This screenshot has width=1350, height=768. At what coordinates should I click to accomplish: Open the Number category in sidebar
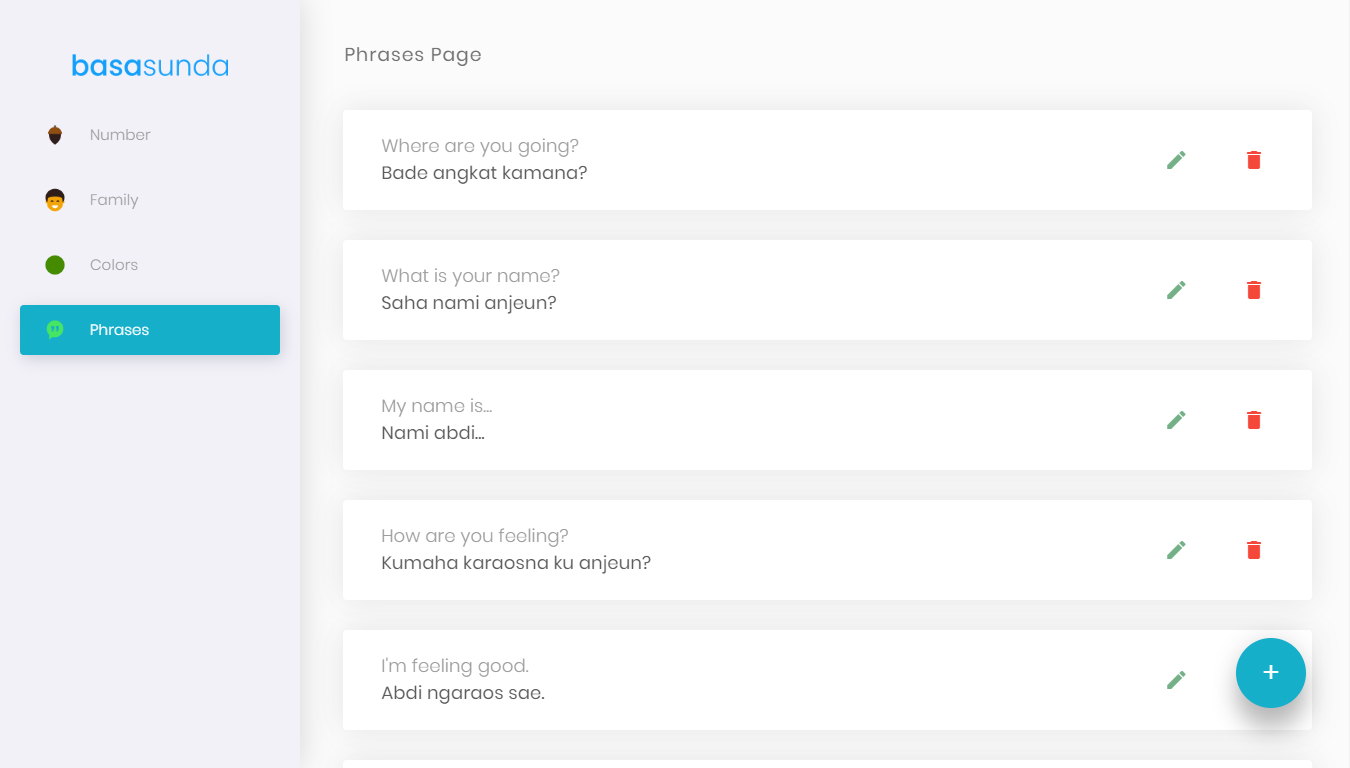[120, 135]
